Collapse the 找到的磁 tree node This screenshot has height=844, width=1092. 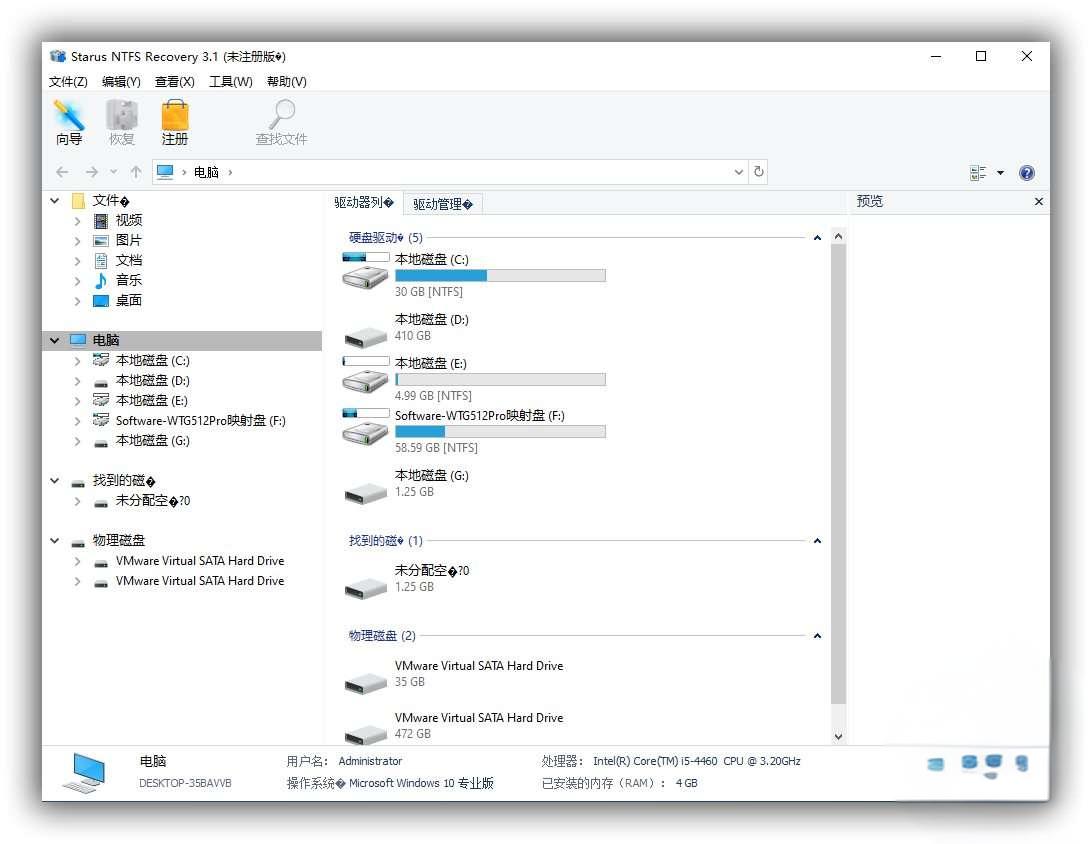pyautogui.click(x=54, y=480)
